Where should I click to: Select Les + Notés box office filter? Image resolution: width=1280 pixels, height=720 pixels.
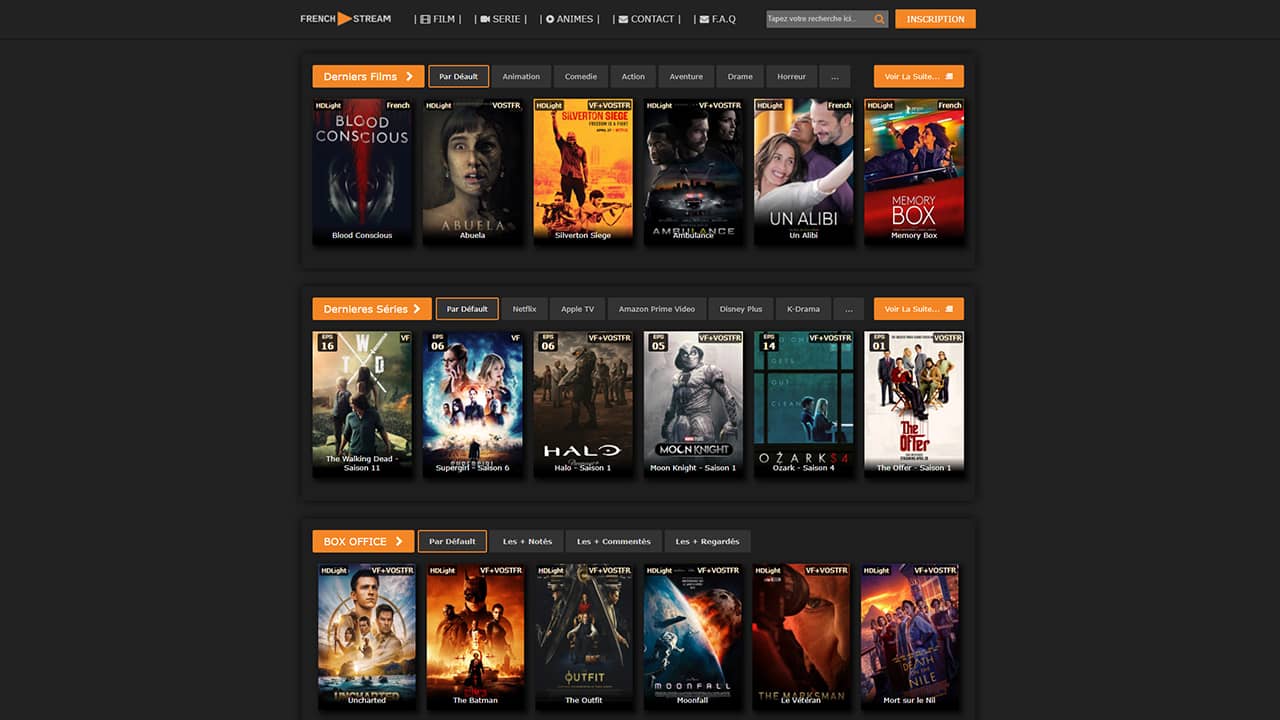pyautogui.click(x=527, y=542)
